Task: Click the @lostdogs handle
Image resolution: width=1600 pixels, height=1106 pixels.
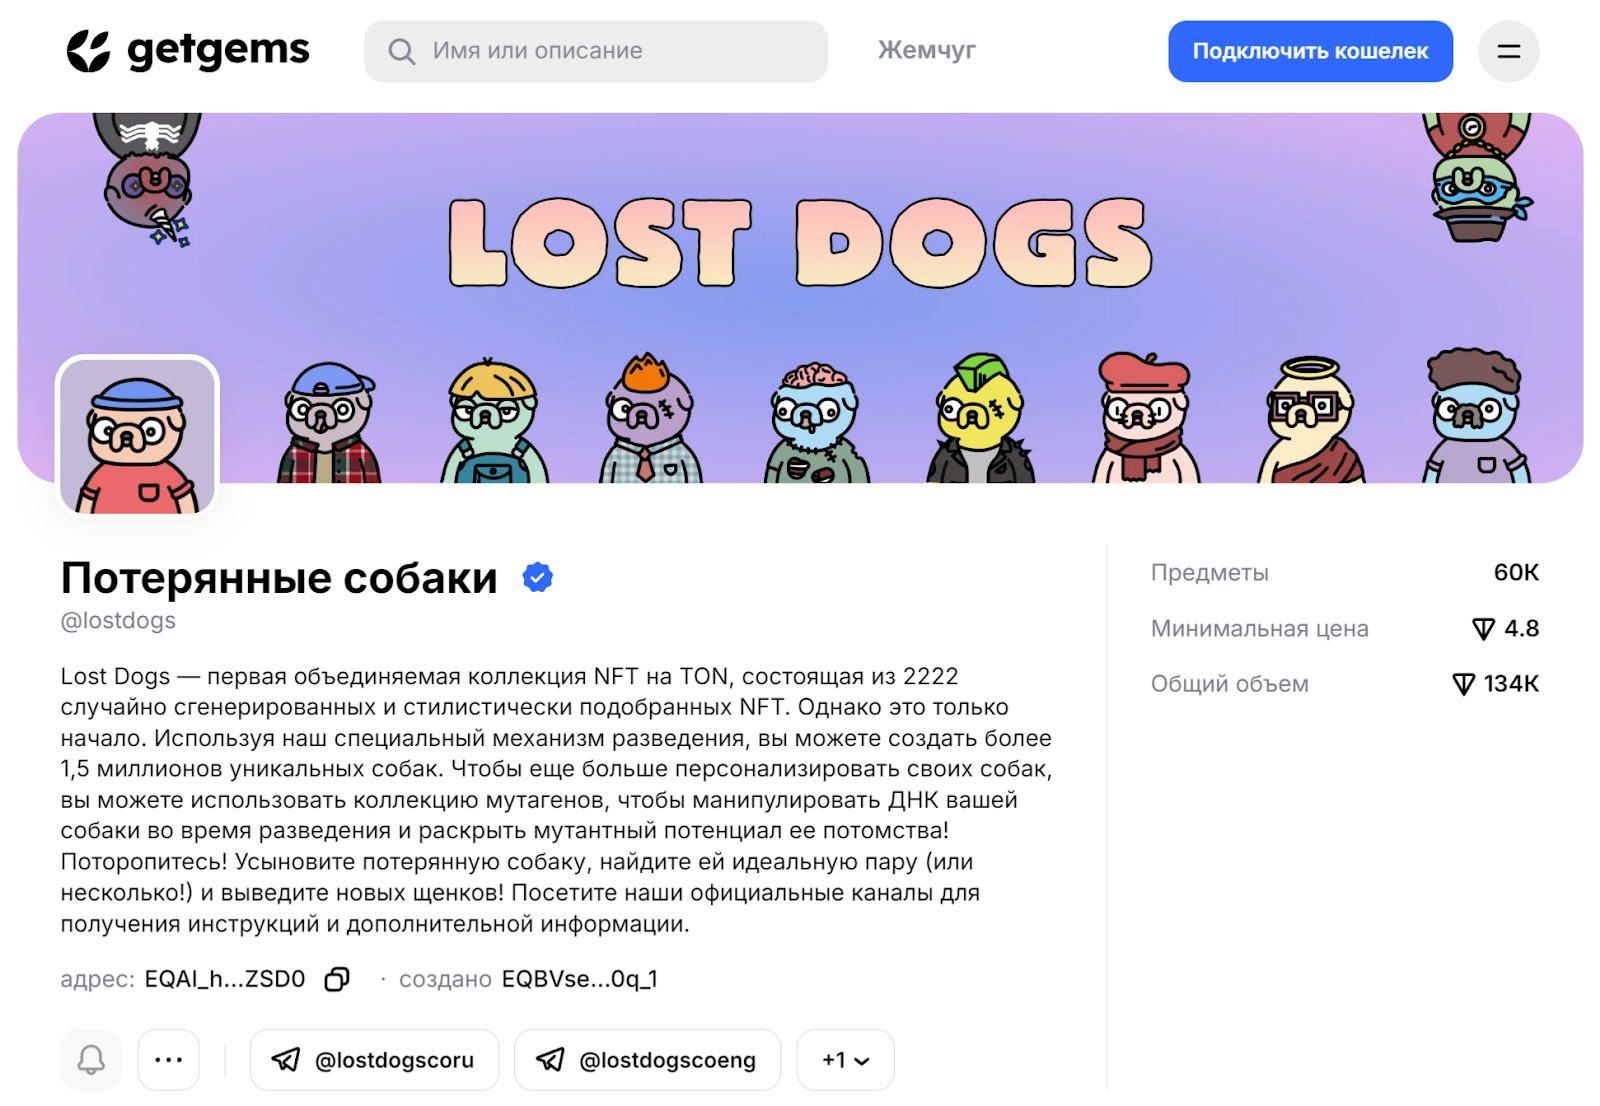Action: click(118, 621)
